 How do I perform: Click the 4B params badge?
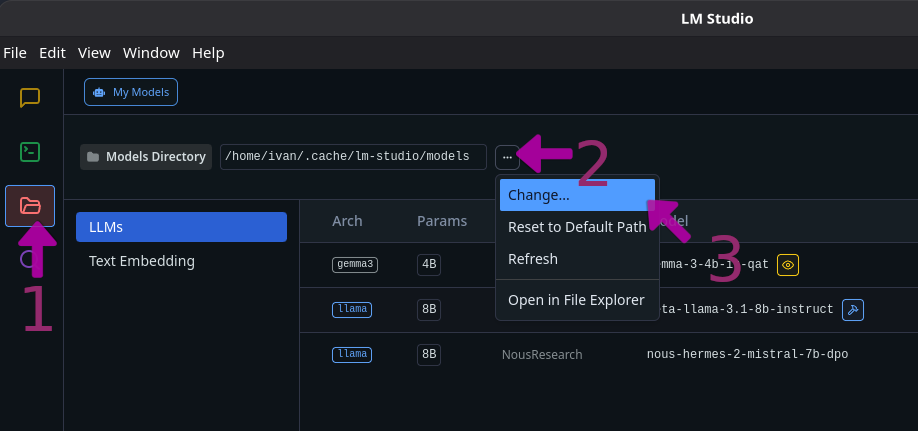click(429, 265)
